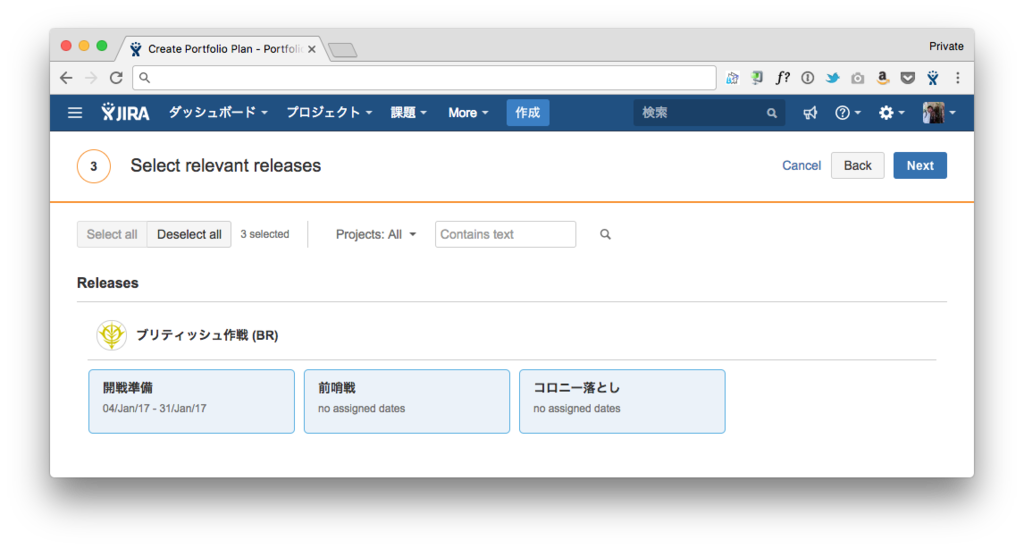Click the Twitter bird extension icon

pyautogui.click(x=833, y=78)
